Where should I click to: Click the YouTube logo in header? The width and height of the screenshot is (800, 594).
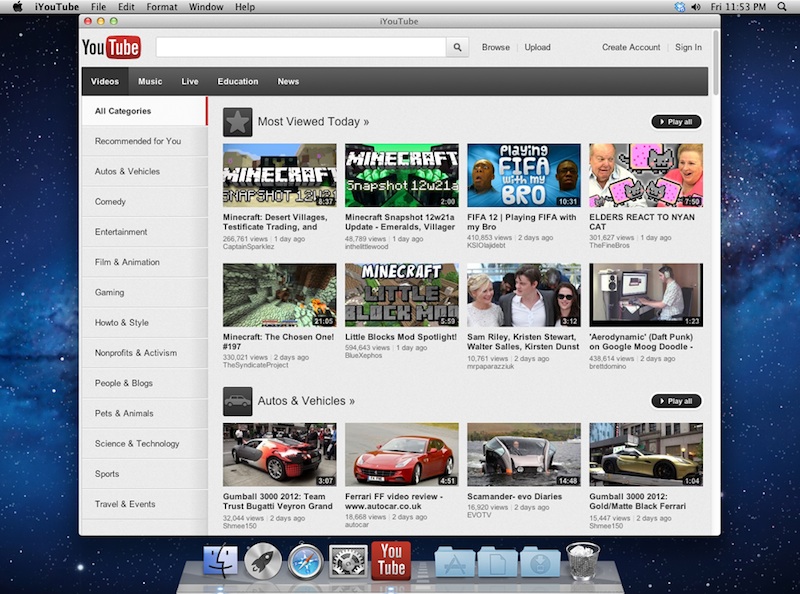111,47
